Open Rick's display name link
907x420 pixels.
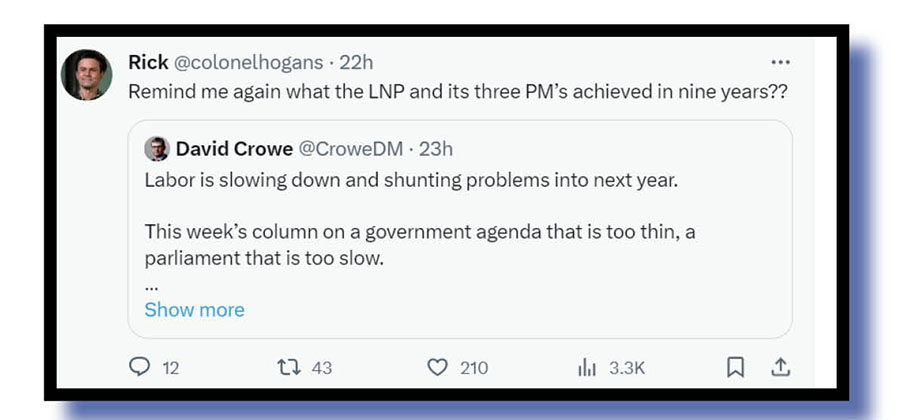148,62
